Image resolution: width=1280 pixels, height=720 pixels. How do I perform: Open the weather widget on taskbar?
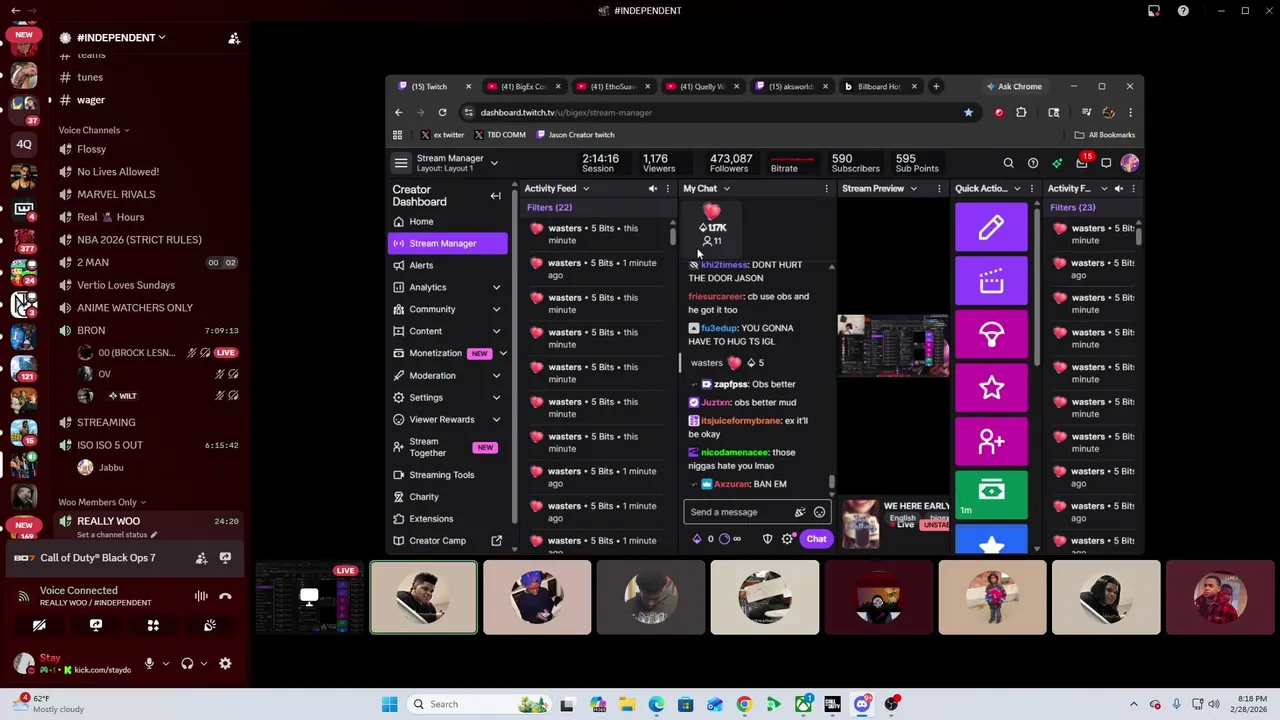[x=48, y=704]
